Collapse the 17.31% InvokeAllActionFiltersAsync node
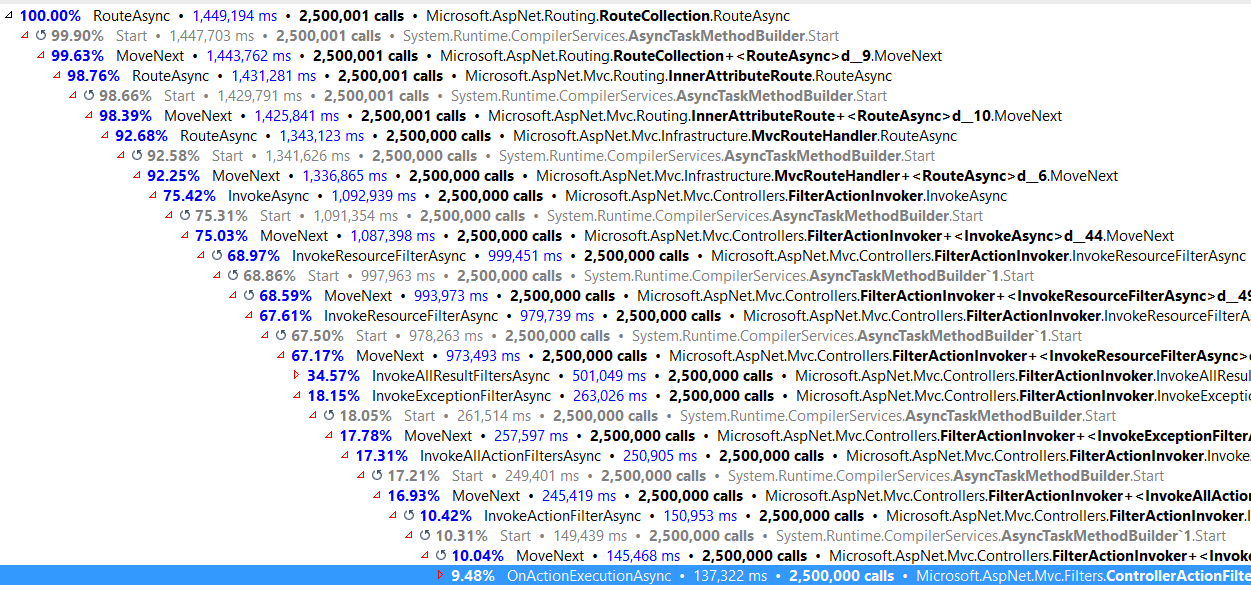 click(344, 456)
